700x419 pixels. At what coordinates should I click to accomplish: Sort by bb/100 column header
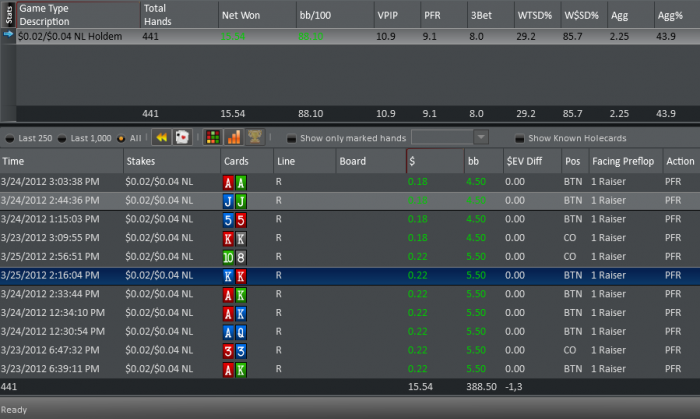click(335, 15)
